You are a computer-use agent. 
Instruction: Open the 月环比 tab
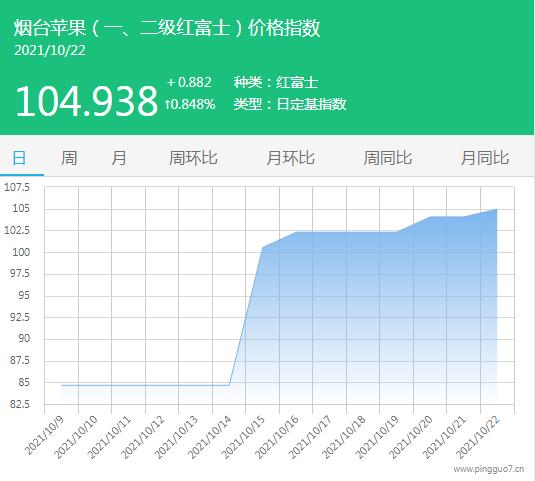[290, 158]
